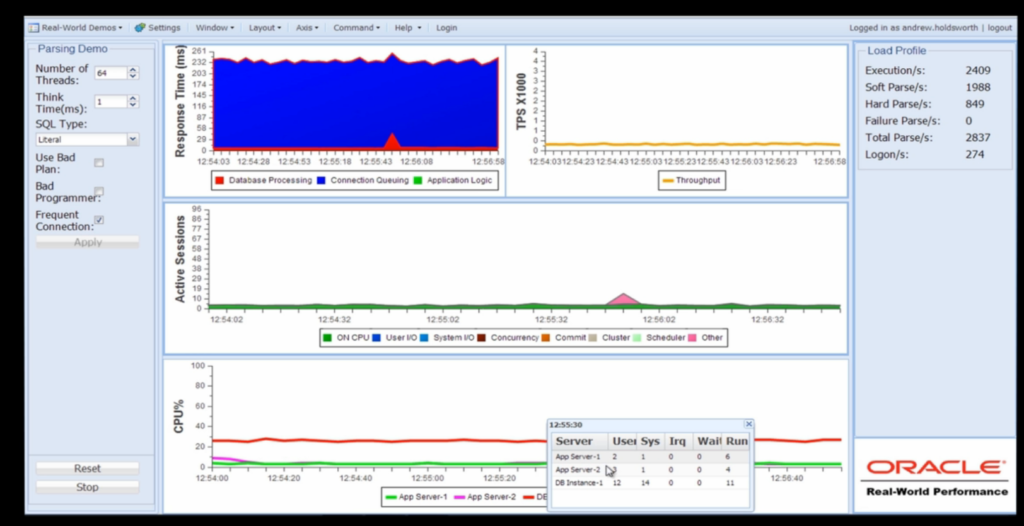
Task: Open the Window menu
Action: point(215,27)
